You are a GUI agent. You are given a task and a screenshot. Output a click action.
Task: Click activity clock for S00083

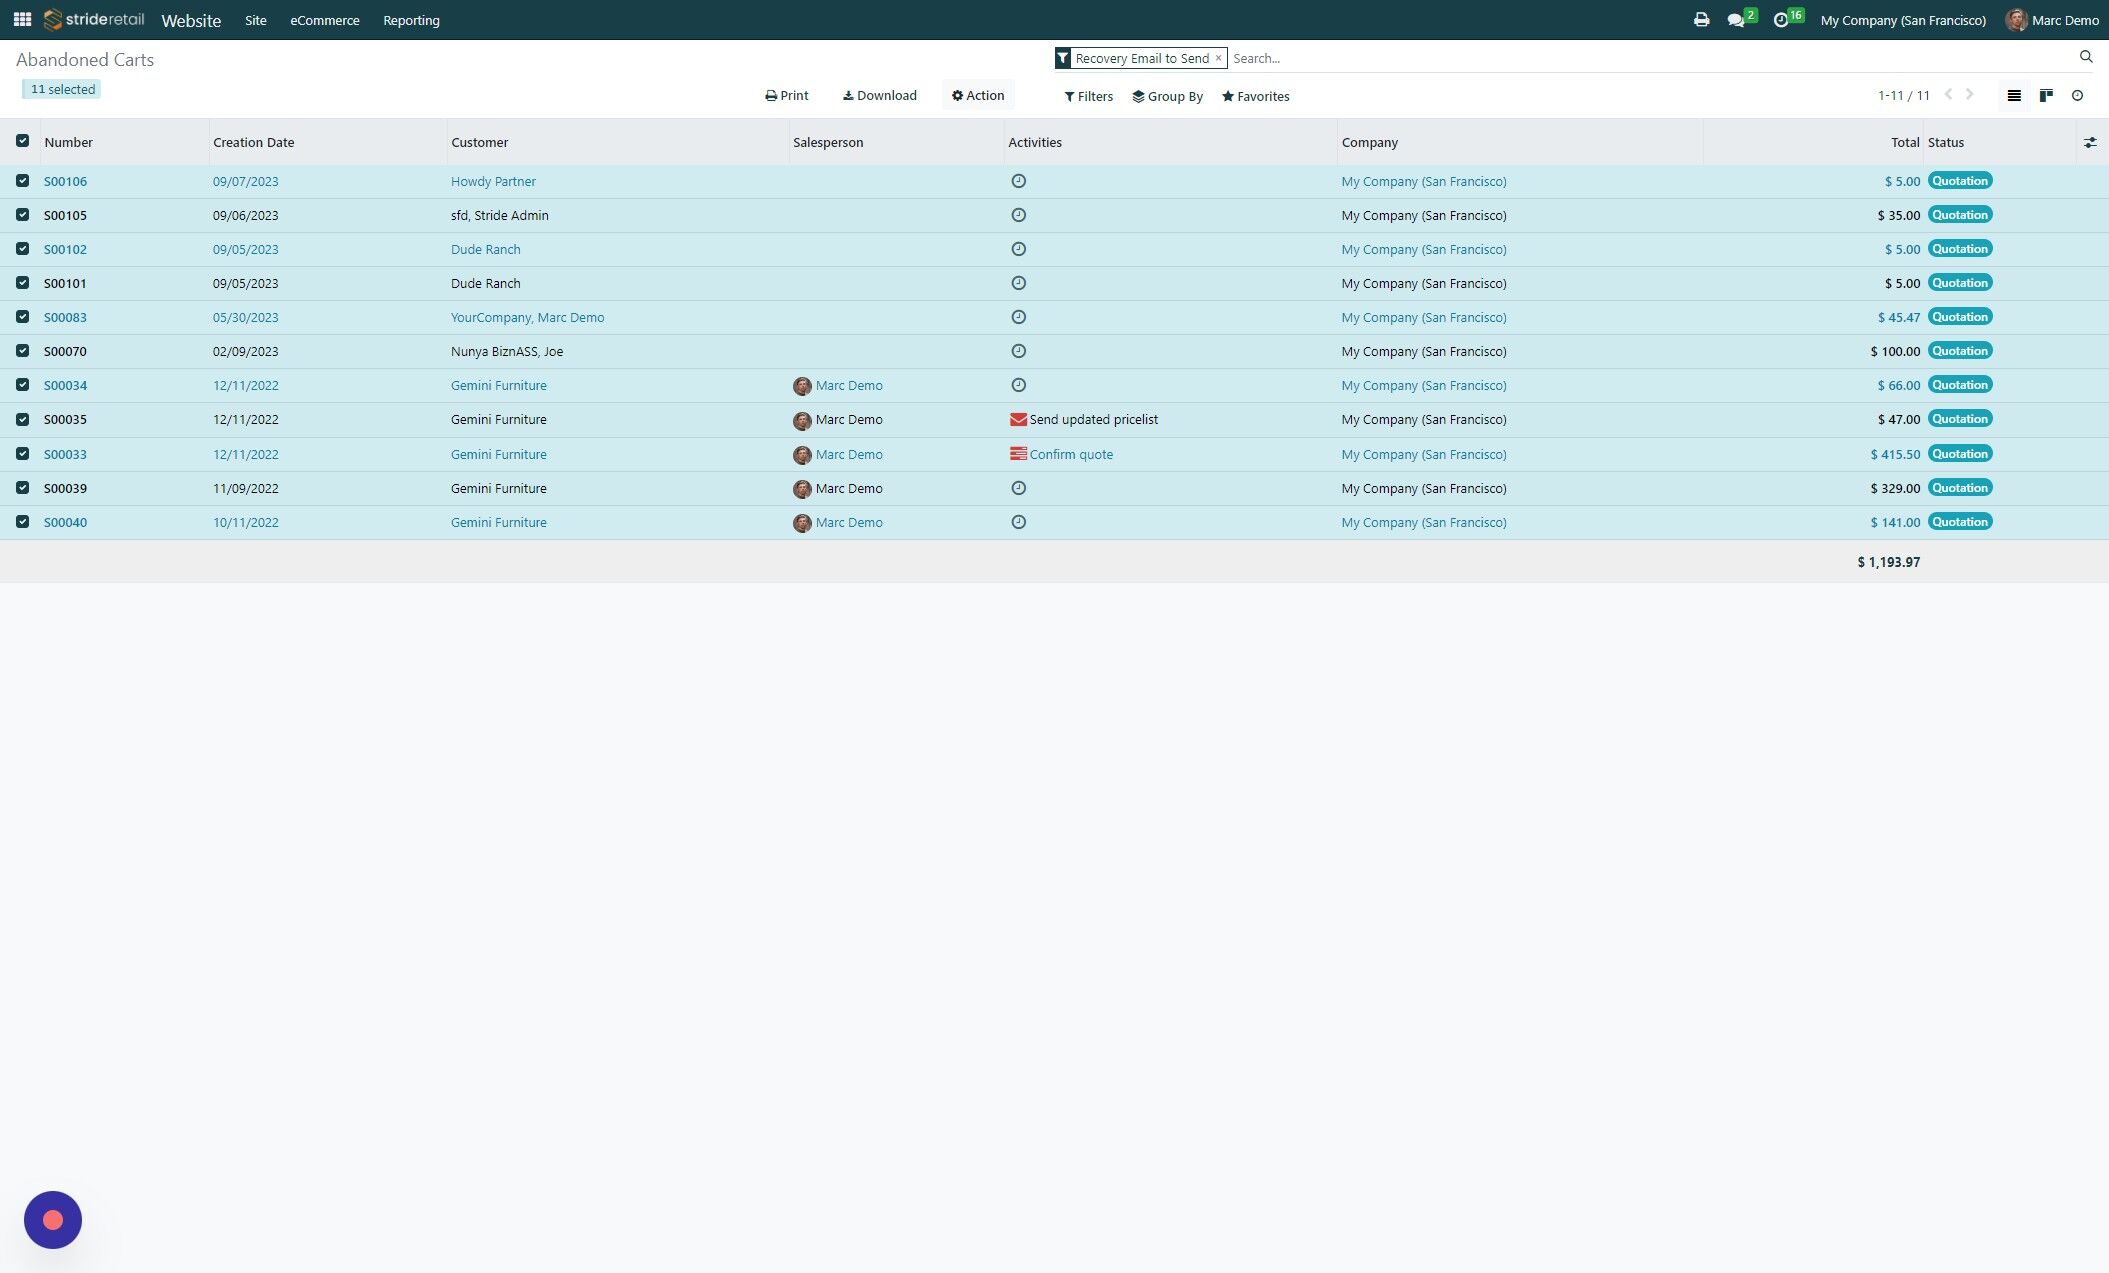click(x=1018, y=317)
